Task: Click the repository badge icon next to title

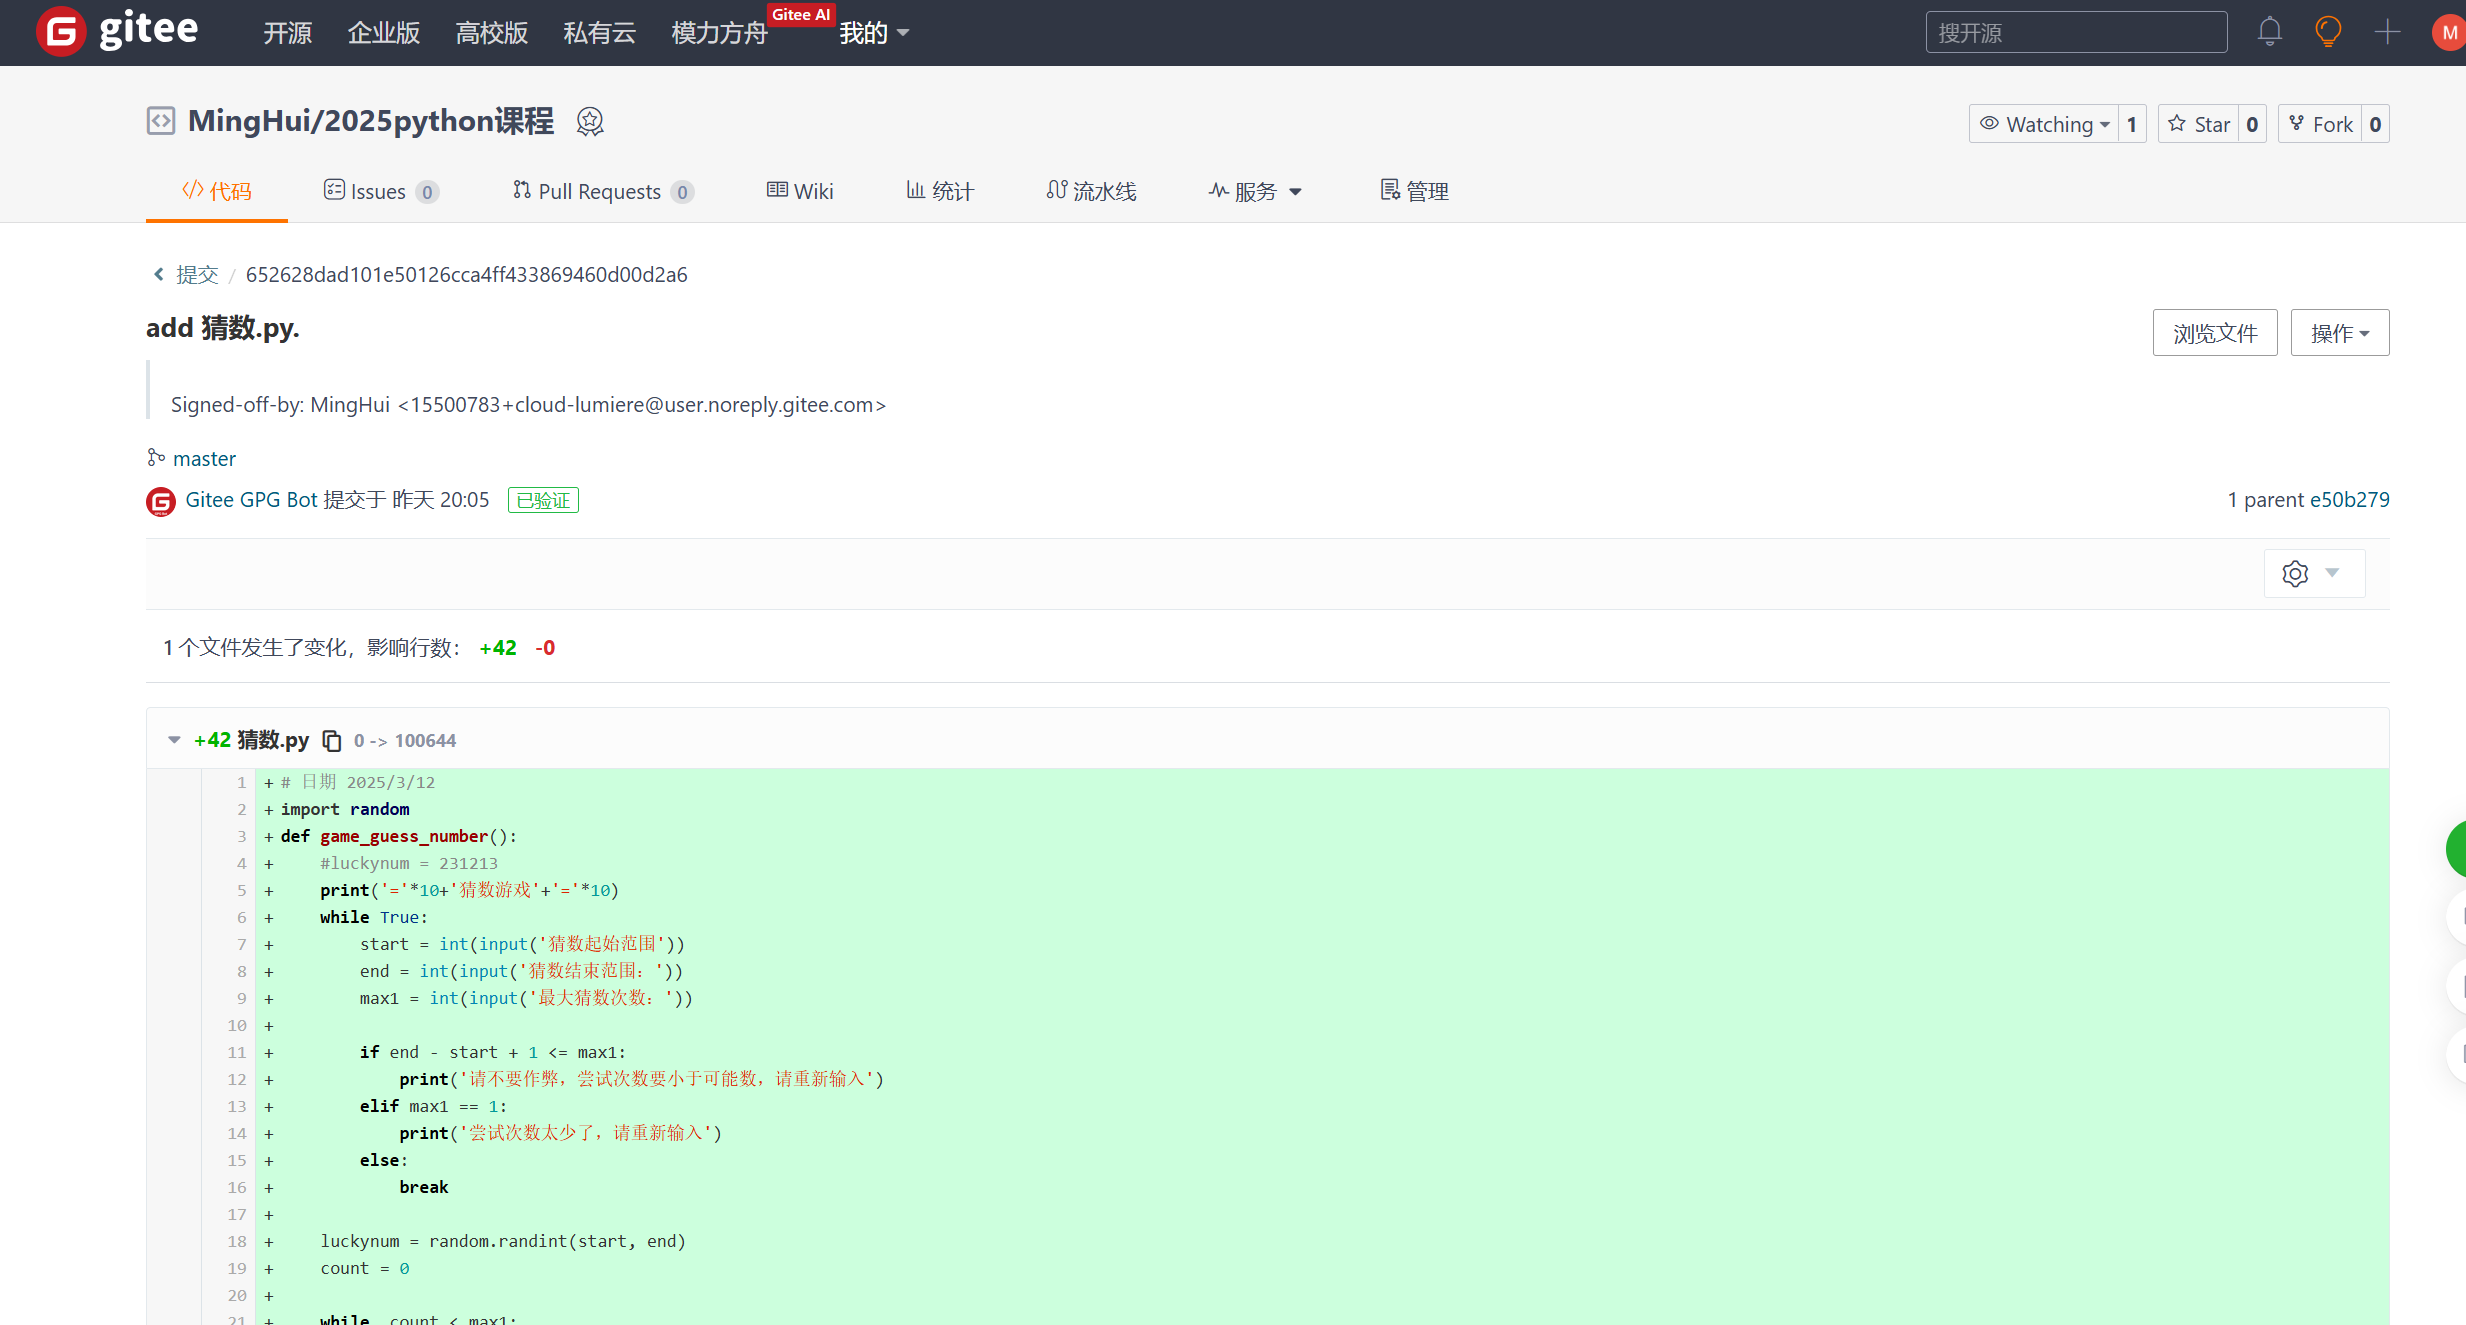Action: (x=590, y=122)
